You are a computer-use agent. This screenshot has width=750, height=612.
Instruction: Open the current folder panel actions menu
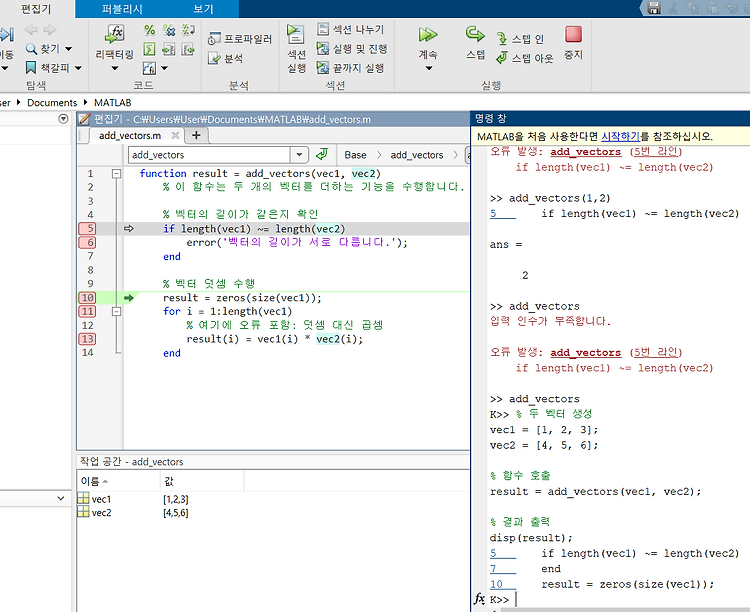click(63, 119)
